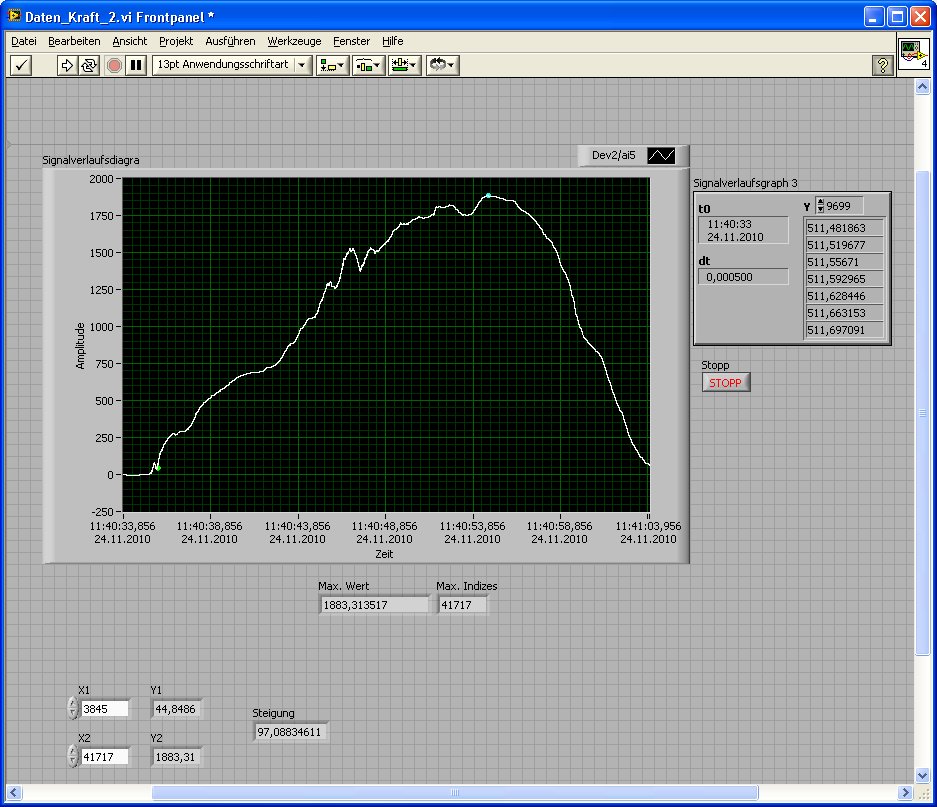Open the Werkzeuge menu
937x807 pixels.
pyautogui.click(x=294, y=41)
